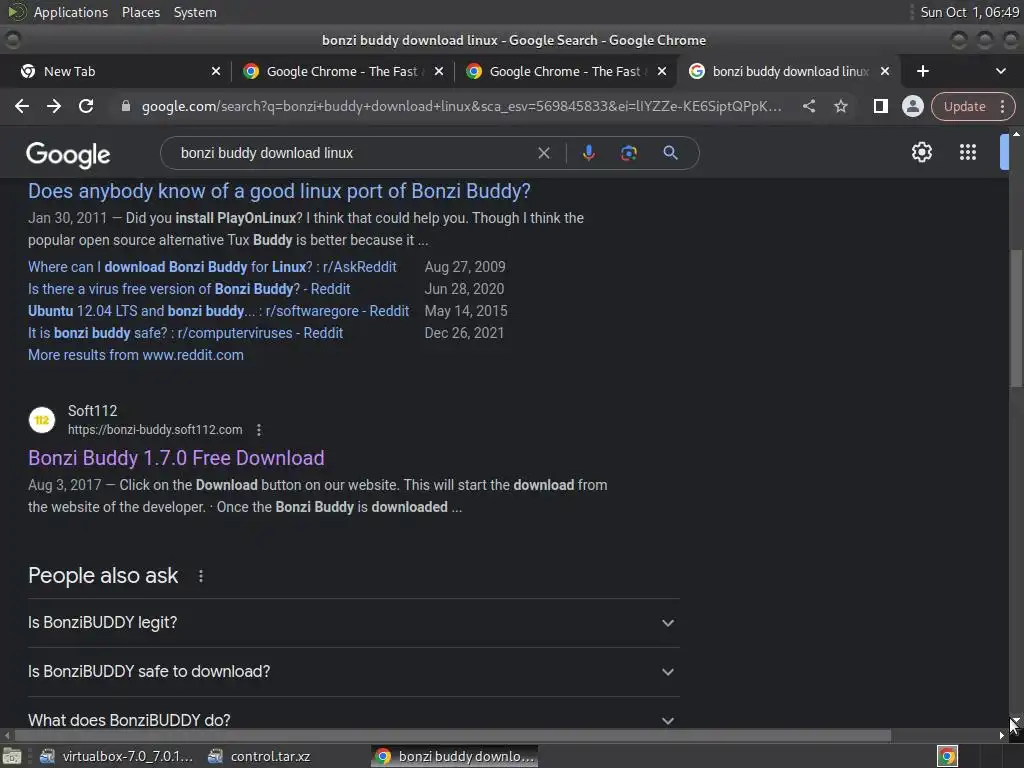Close the New Tab tab

[x=216, y=71]
